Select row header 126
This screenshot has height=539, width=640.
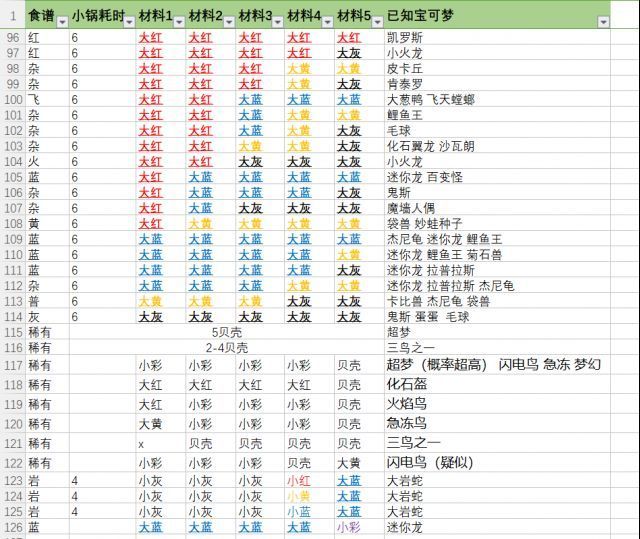13,527
